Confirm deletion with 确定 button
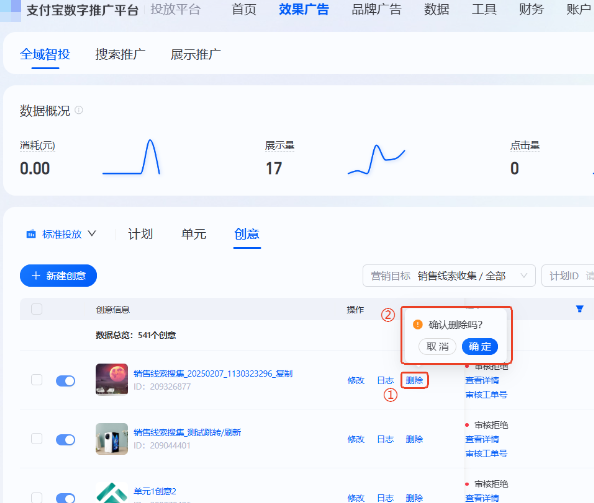Image resolution: width=594 pixels, height=503 pixels. [480, 346]
